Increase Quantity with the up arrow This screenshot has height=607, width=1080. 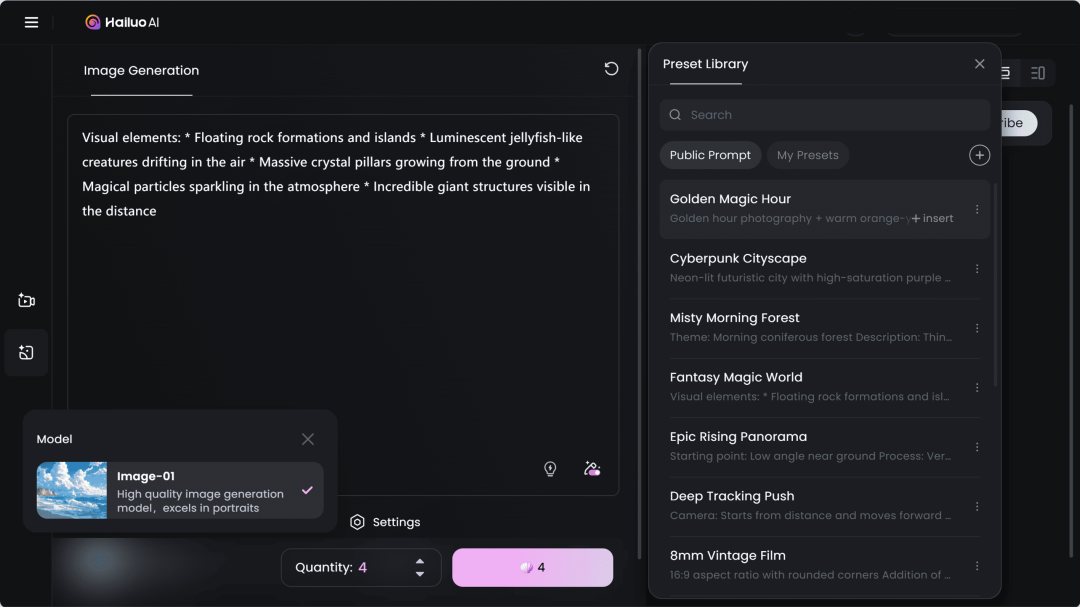[419, 562]
